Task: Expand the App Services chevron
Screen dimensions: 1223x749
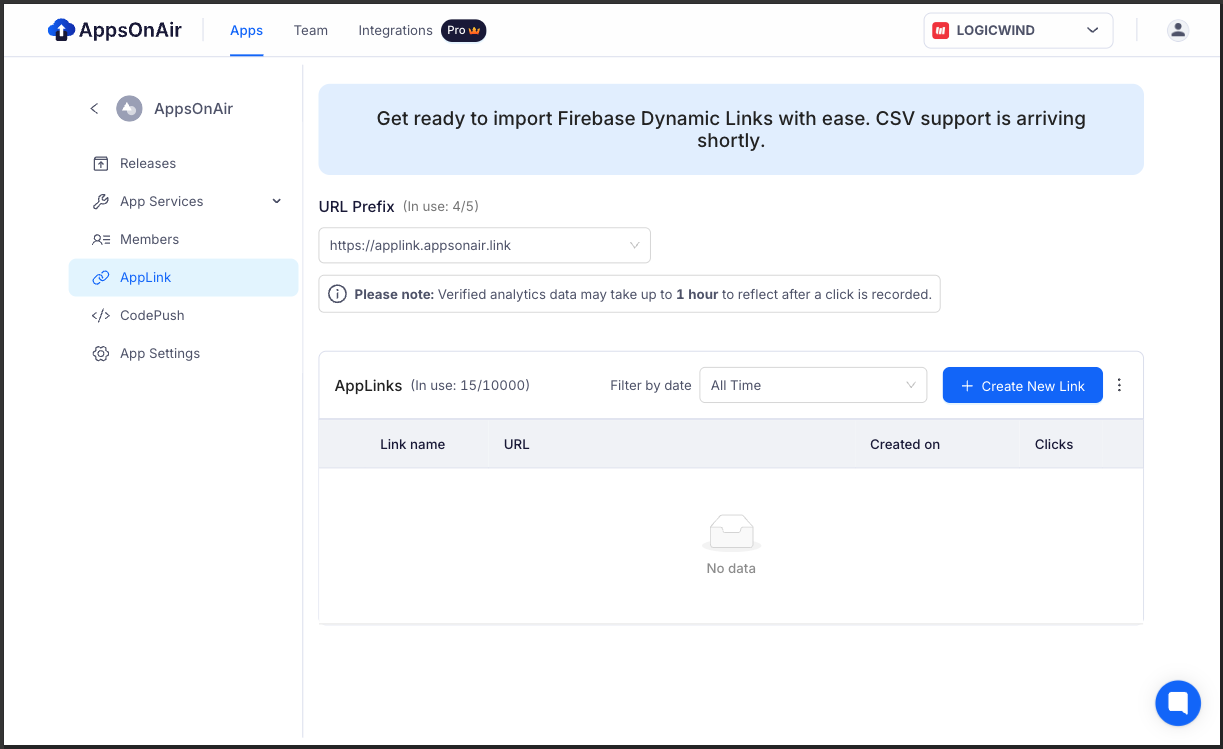Action: coord(277,201)
